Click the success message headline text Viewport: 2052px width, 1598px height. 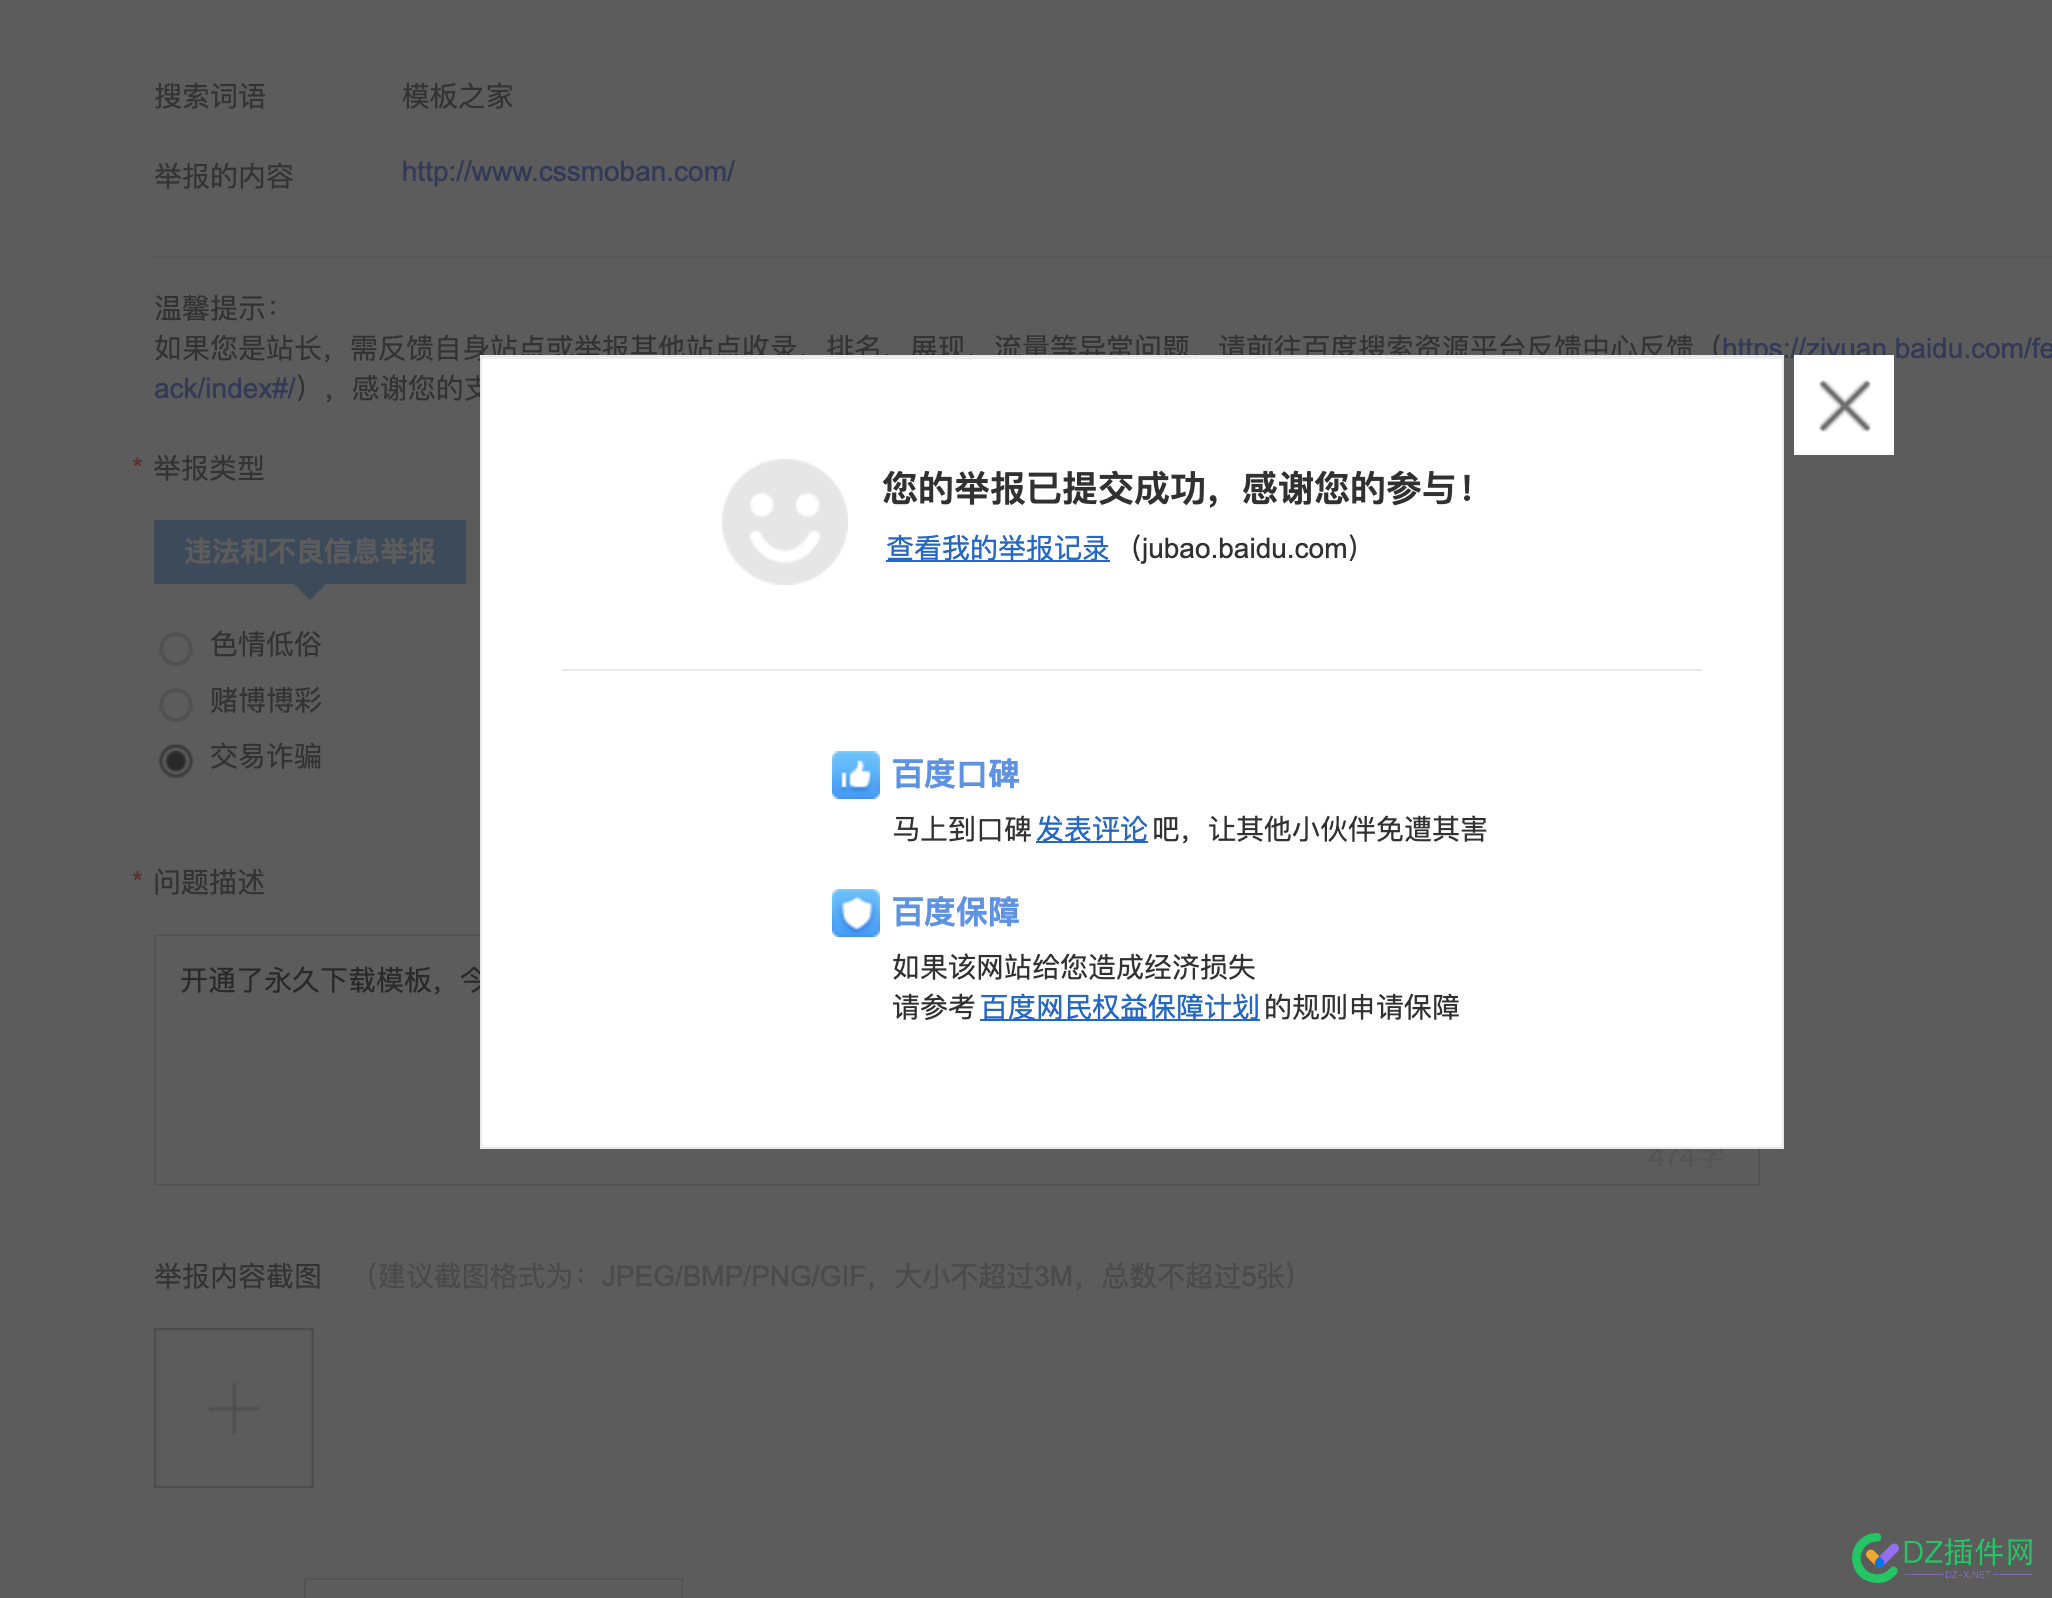click(1177, 489)
